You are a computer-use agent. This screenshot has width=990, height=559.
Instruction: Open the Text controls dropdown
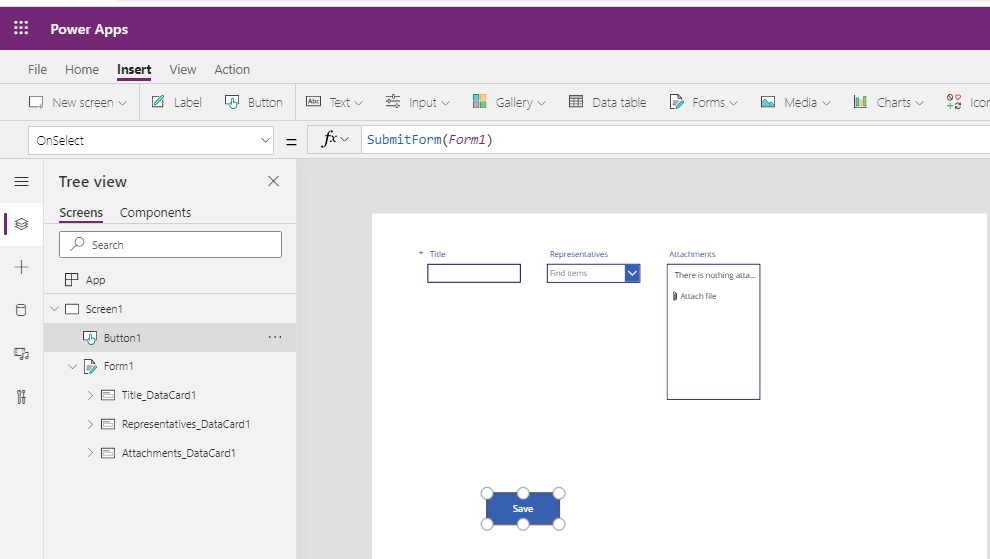click(334, 102)
